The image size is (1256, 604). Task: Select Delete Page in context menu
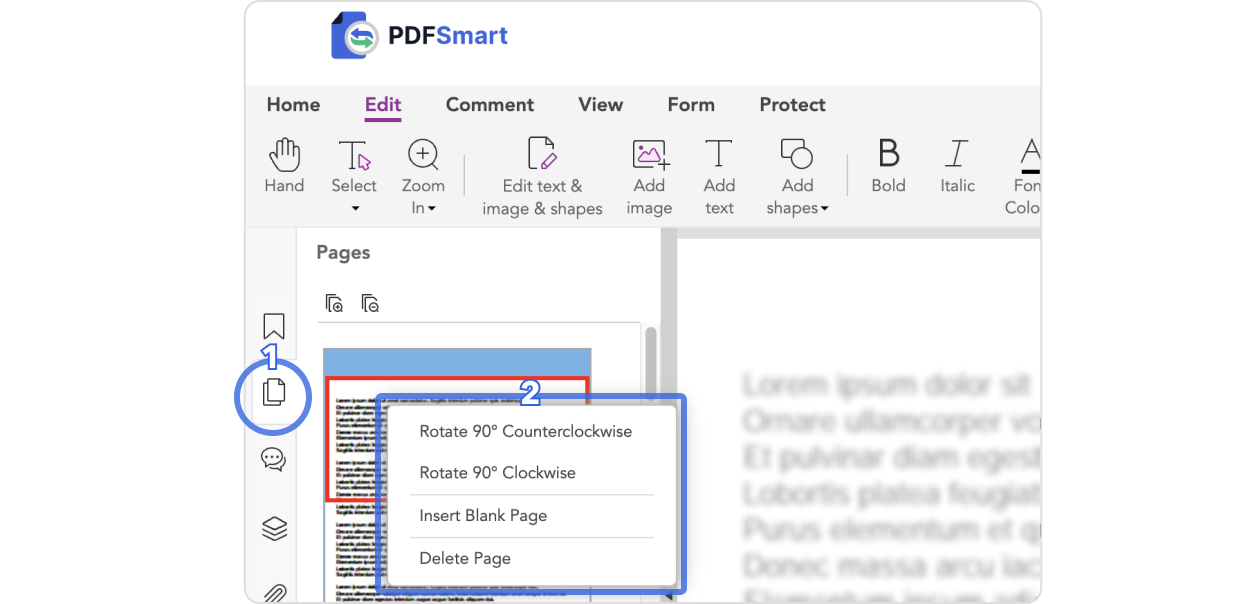coord(465,559)
